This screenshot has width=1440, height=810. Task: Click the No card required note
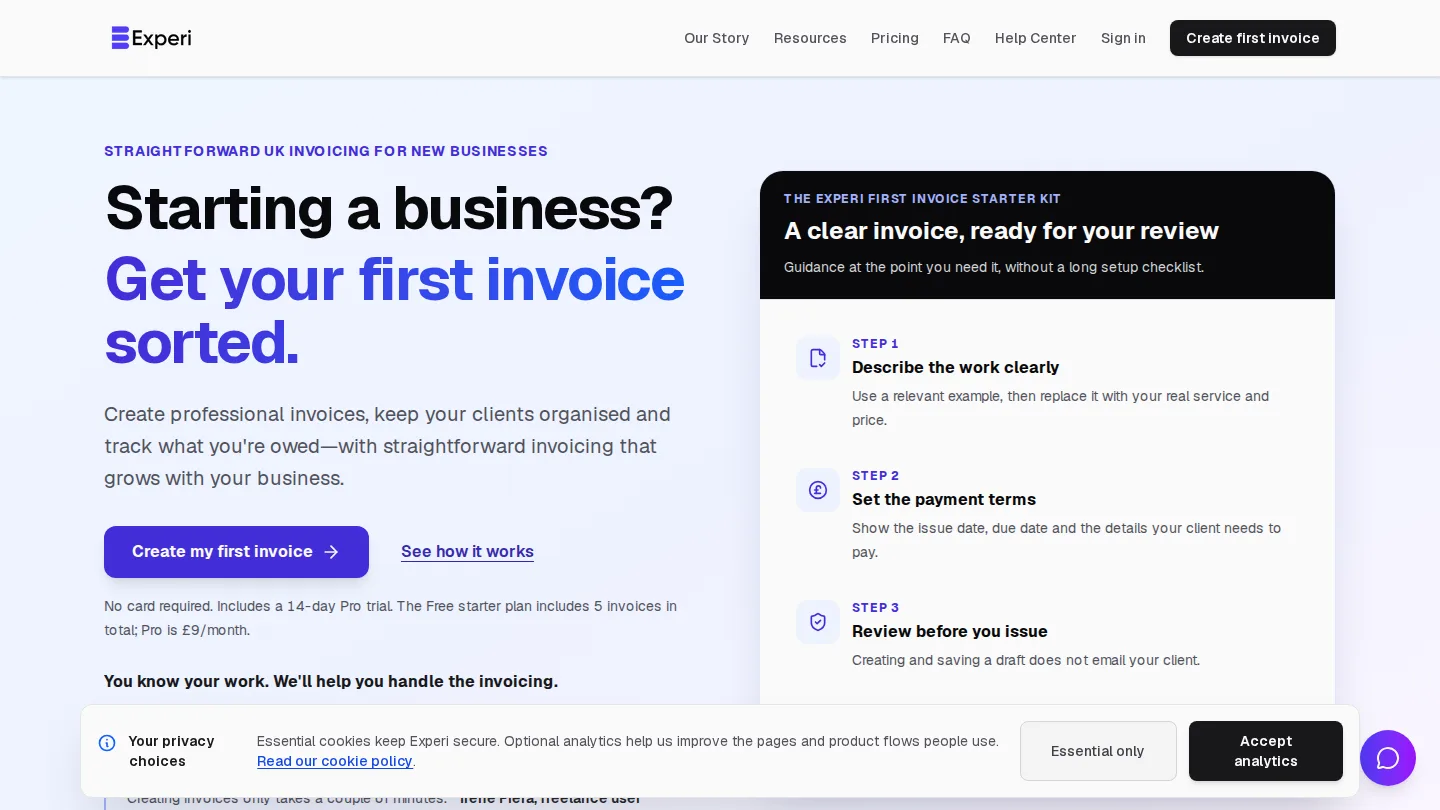click(x=391, y=618)
